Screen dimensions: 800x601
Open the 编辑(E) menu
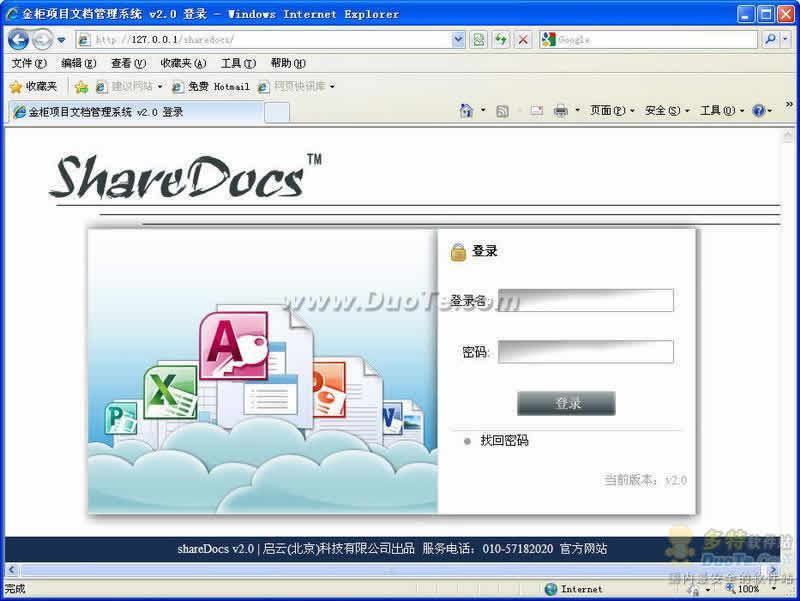(x=79, y=63)
